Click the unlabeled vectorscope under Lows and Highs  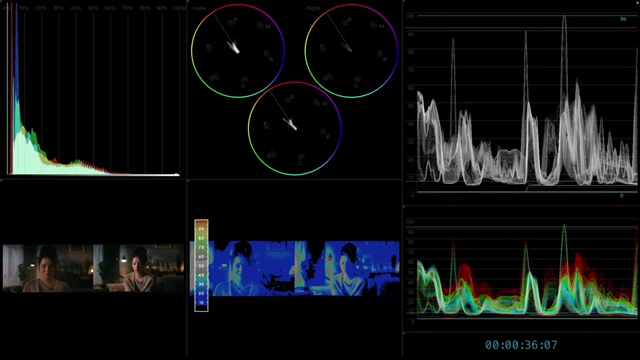(295, 129)
